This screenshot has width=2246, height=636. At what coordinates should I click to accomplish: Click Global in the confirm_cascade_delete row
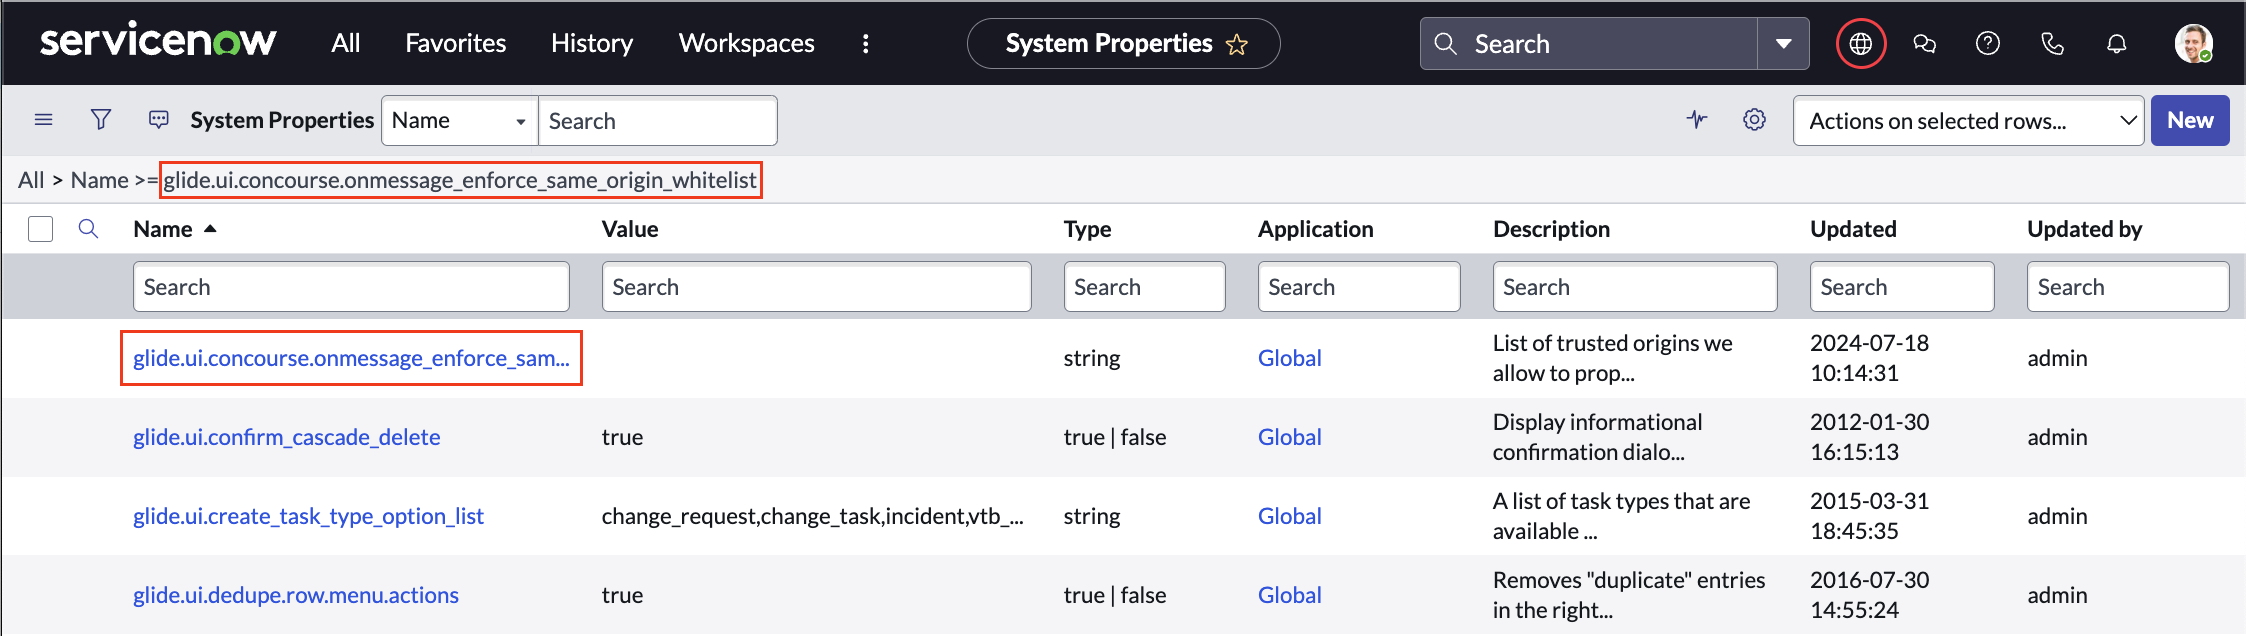(x=1290, y=437)
